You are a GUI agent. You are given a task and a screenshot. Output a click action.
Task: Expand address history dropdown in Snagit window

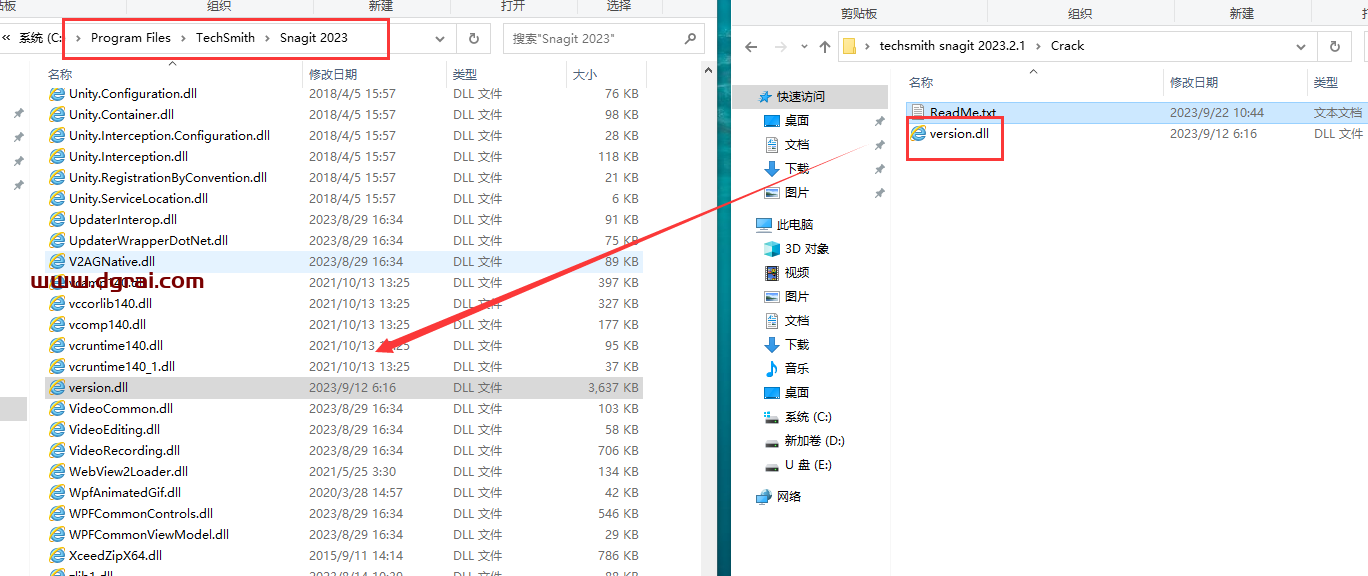pos(440,38)
